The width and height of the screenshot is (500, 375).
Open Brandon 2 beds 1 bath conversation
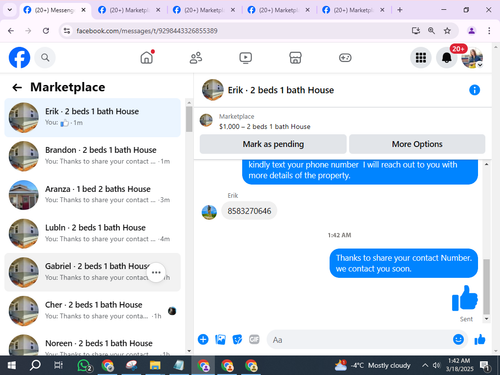tap(92, 156)
